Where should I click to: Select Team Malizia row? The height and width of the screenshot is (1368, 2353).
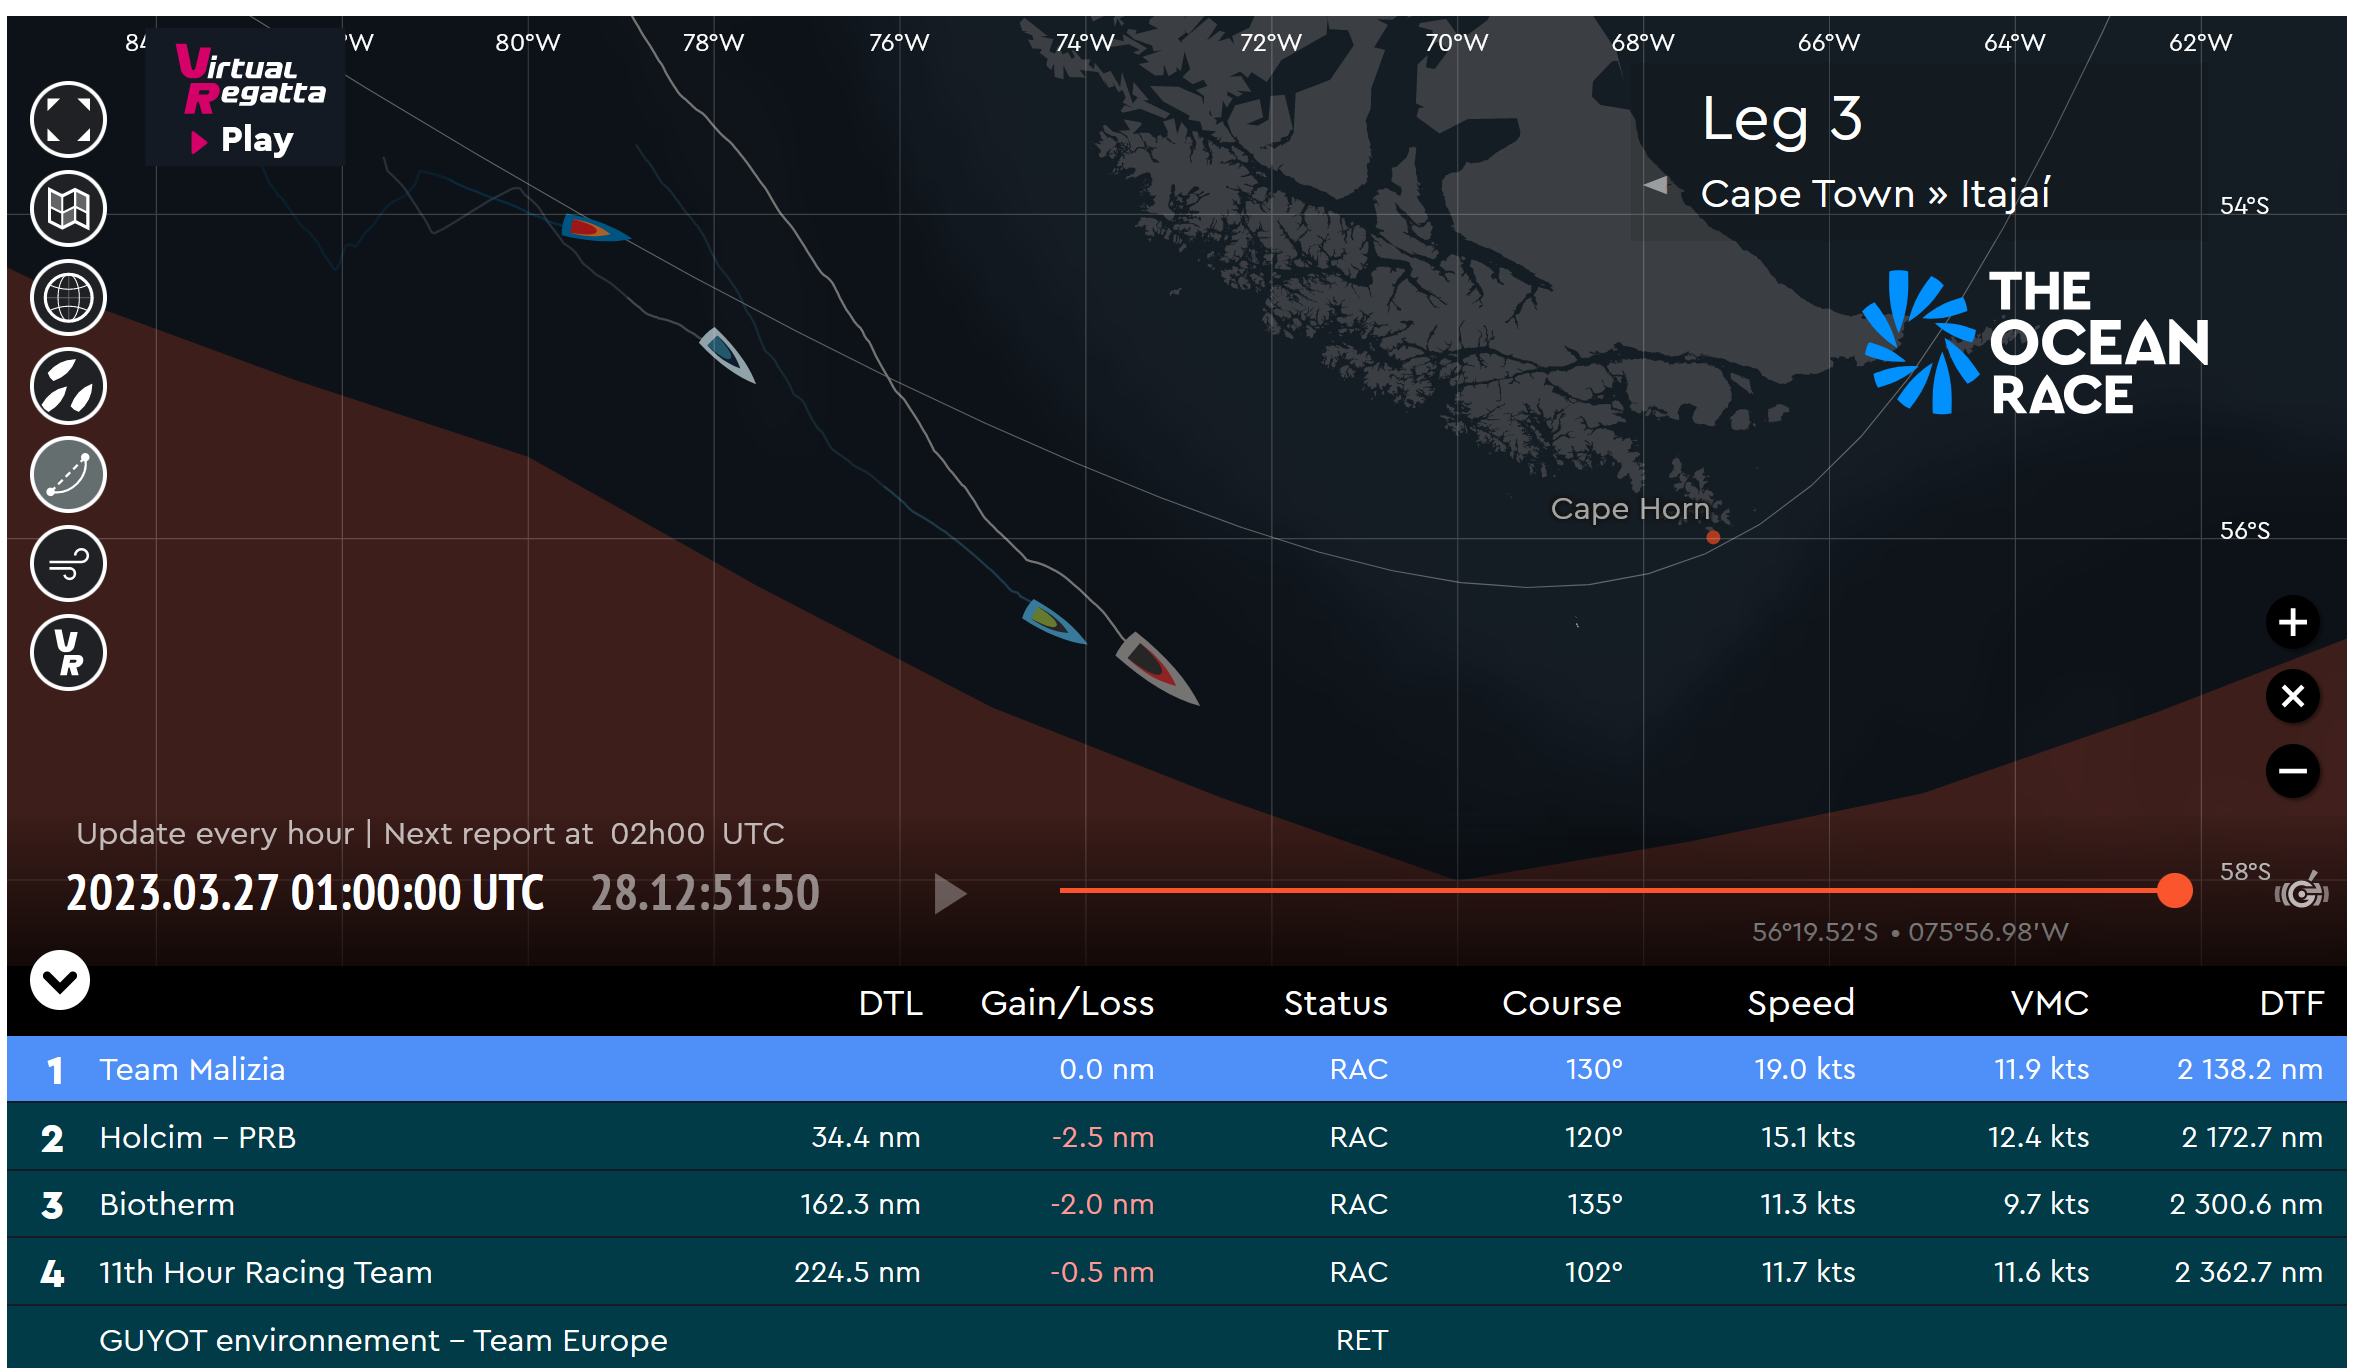tap(1177, 1069)
